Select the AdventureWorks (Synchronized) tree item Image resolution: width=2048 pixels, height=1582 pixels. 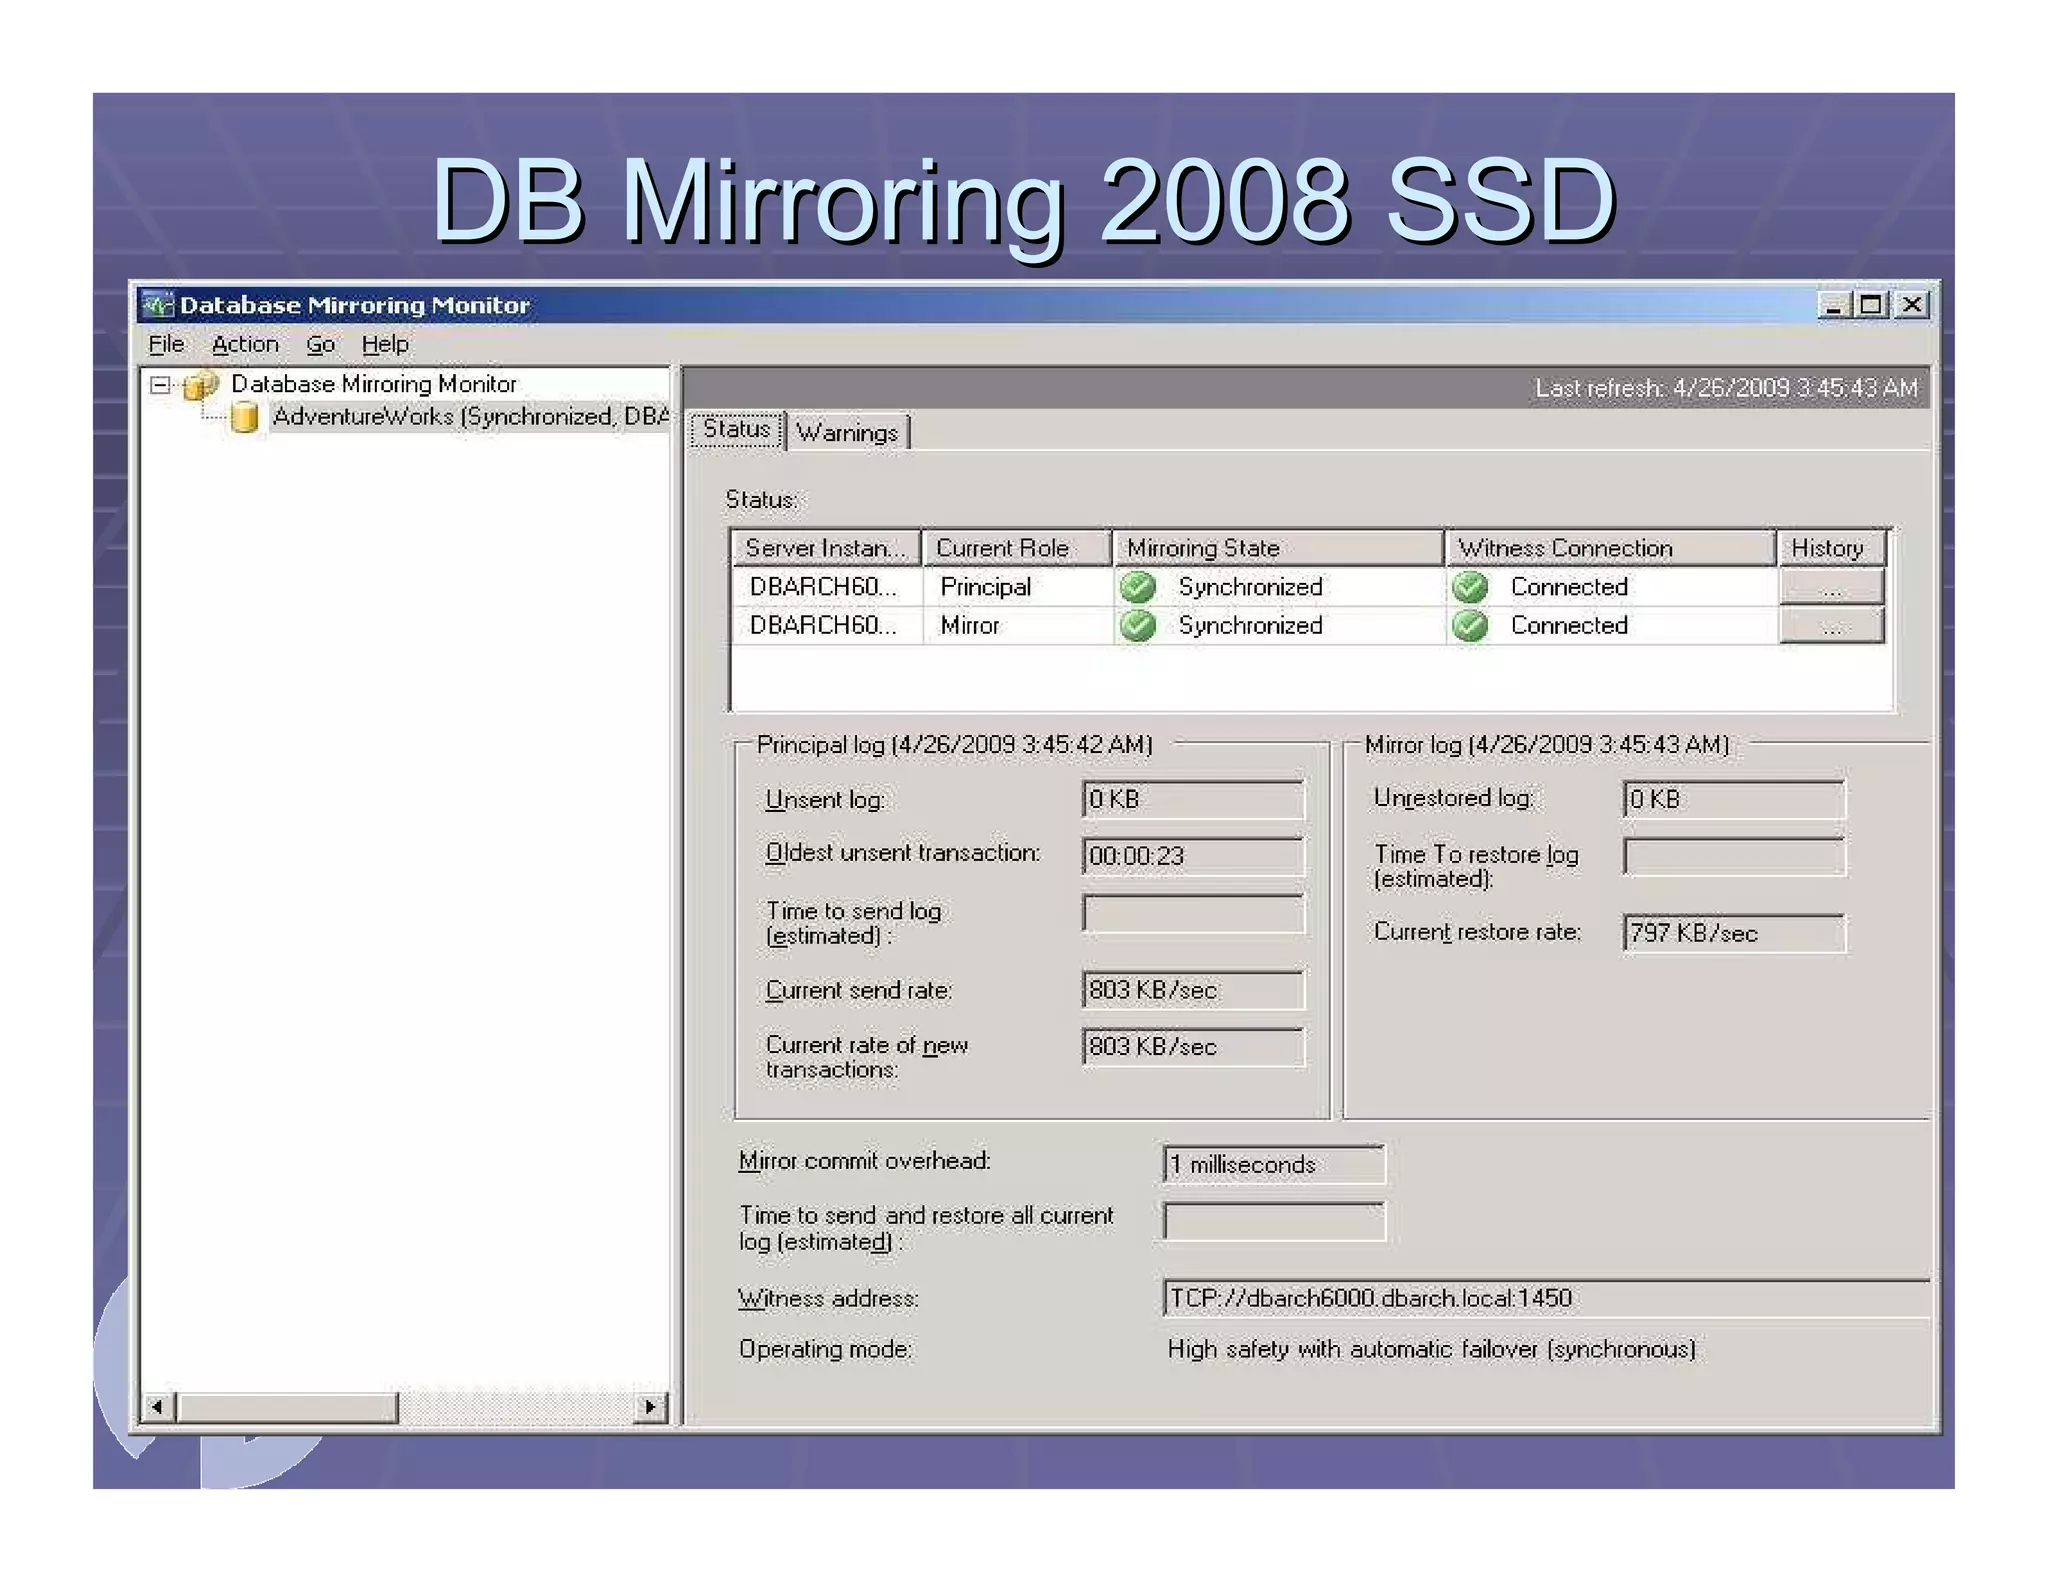470,416
